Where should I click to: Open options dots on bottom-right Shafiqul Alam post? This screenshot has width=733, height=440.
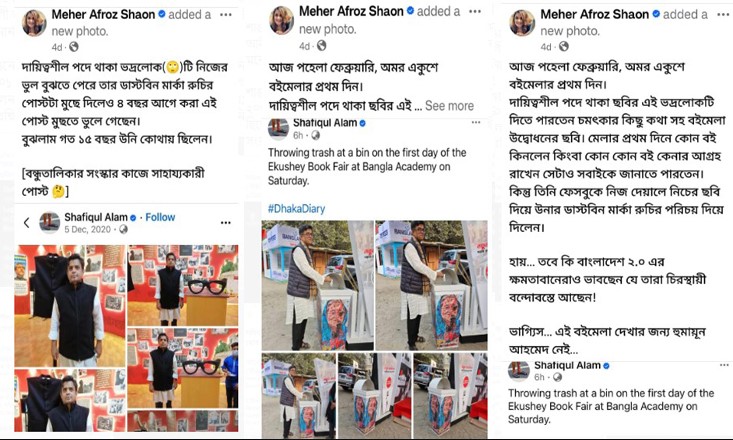[724, 365]
